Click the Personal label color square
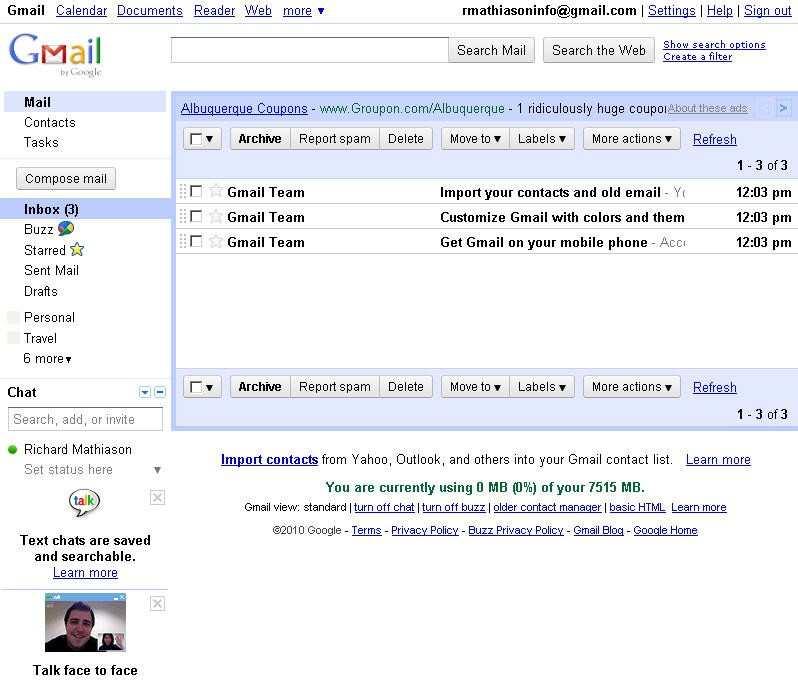Screen dimensions: 798x681 (13, 318)
